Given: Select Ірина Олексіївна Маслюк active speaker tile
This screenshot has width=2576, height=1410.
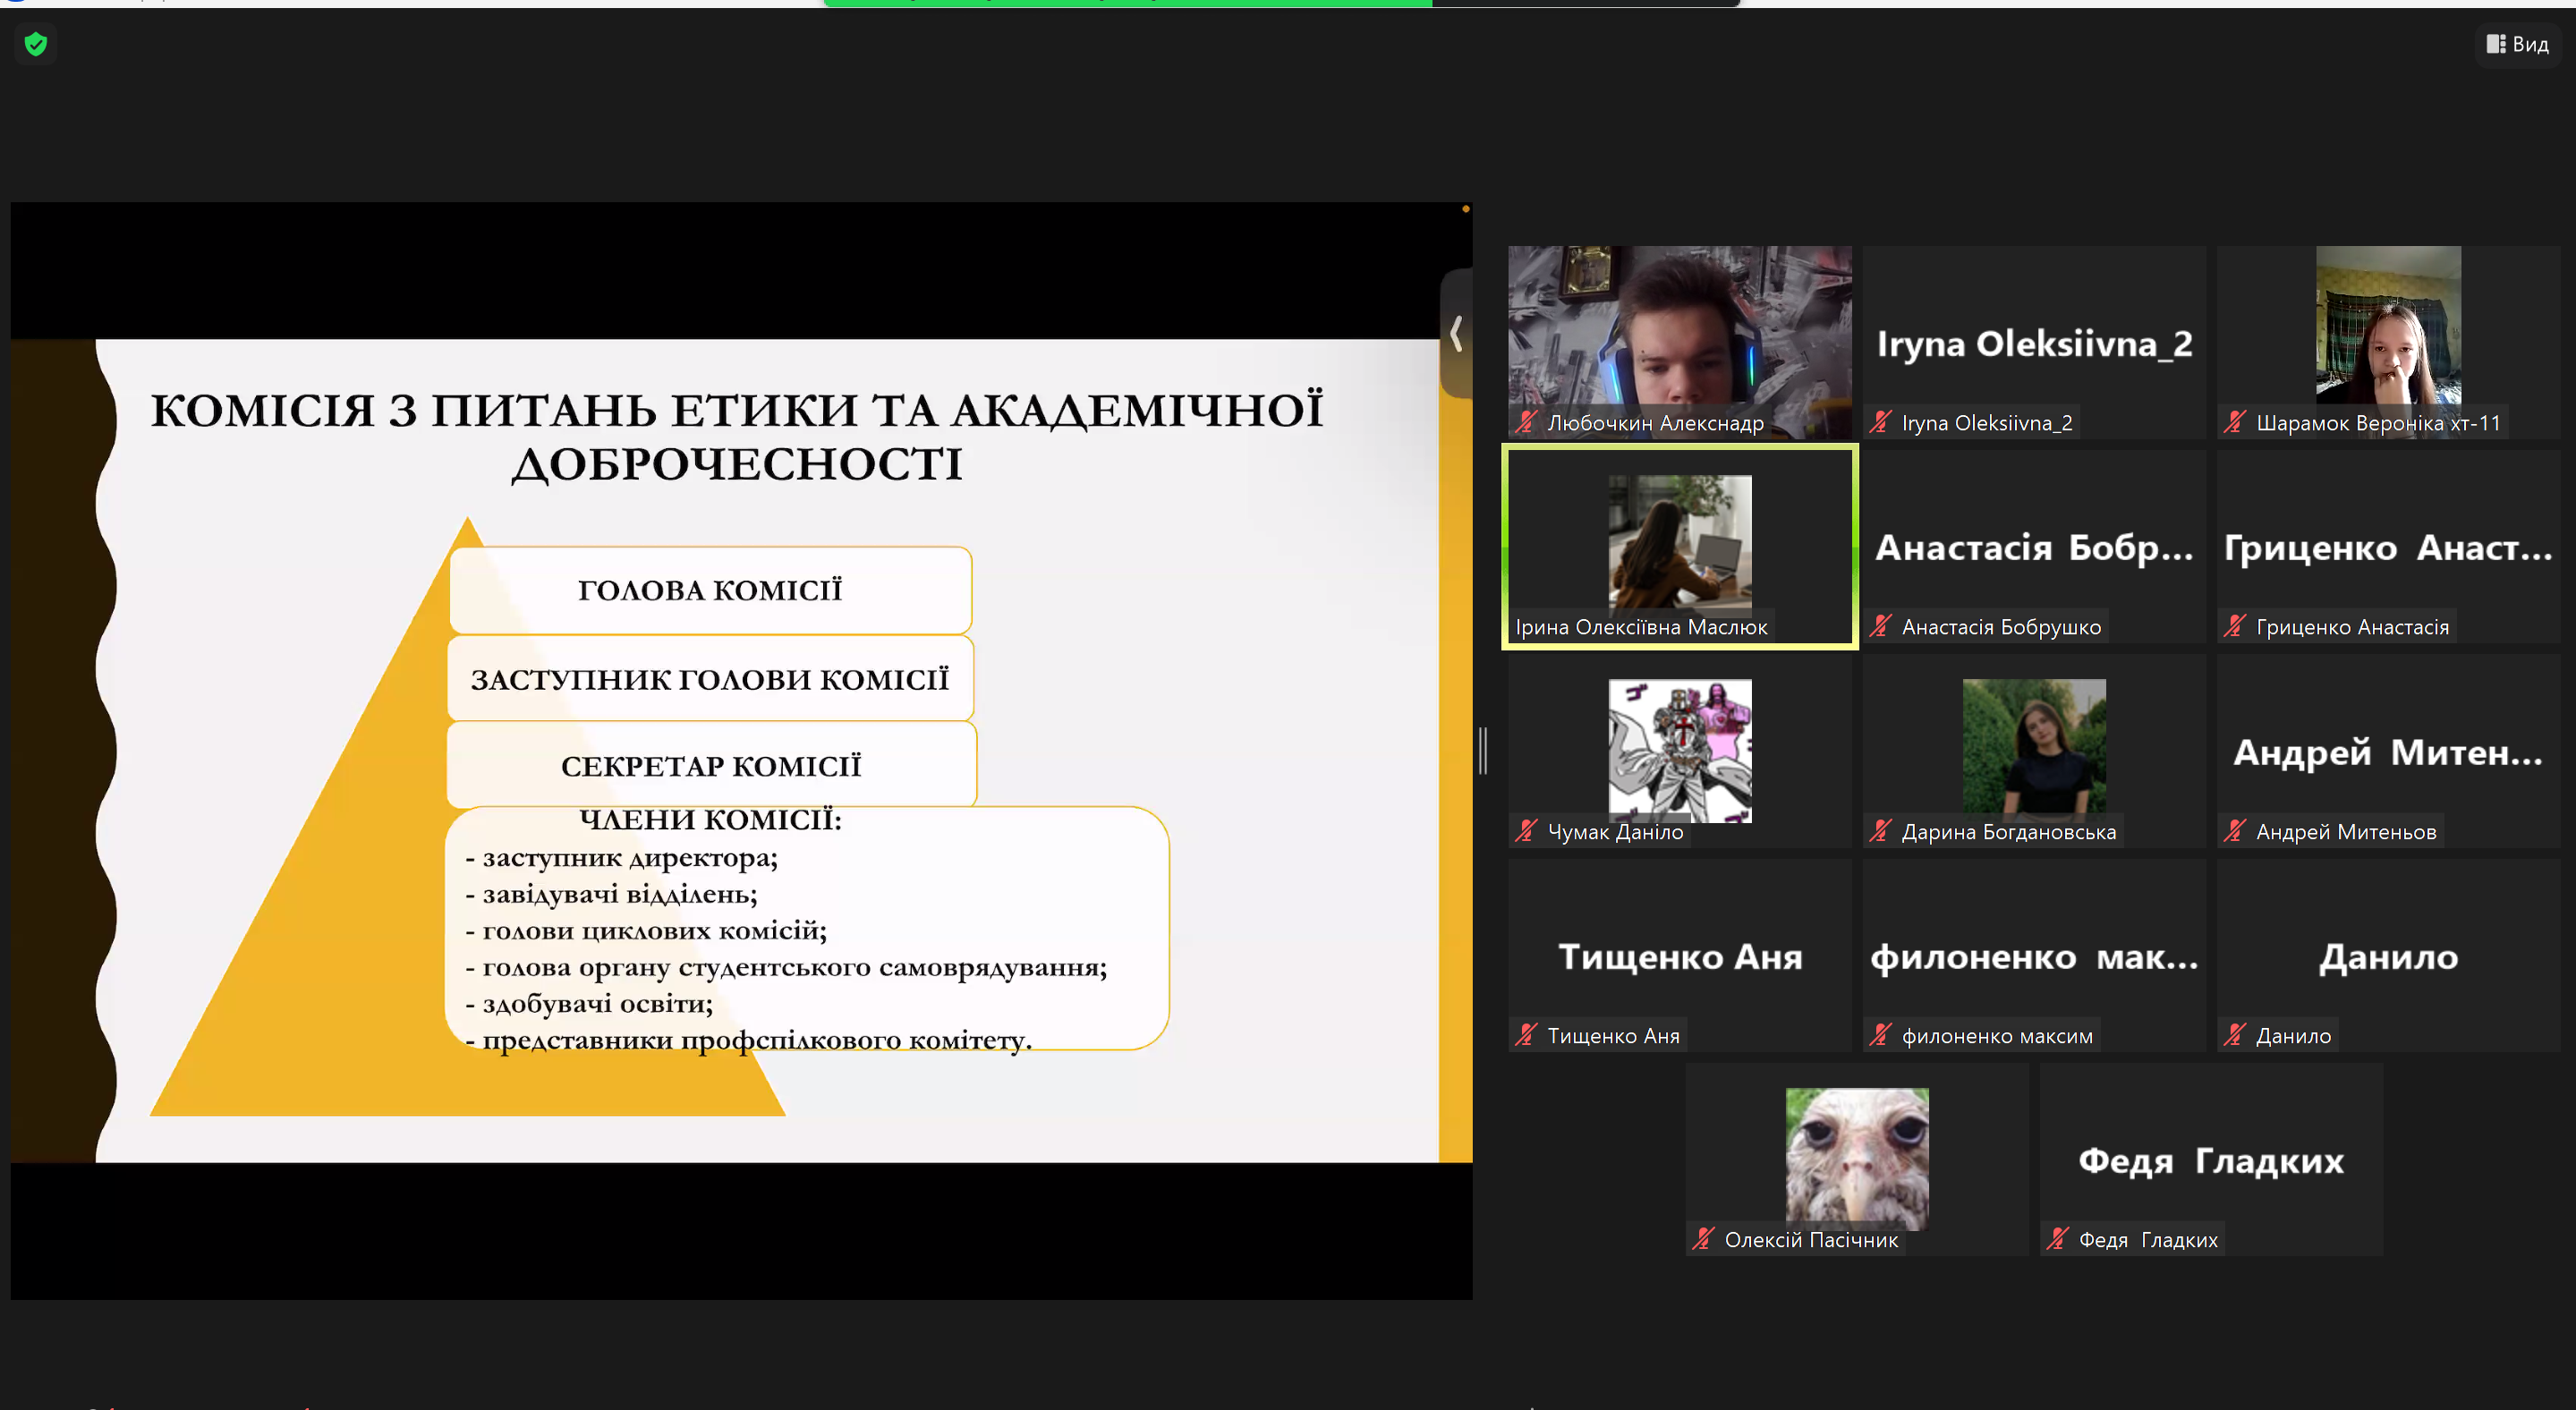Looking at the screenshot, I should tap(1680, 546).
